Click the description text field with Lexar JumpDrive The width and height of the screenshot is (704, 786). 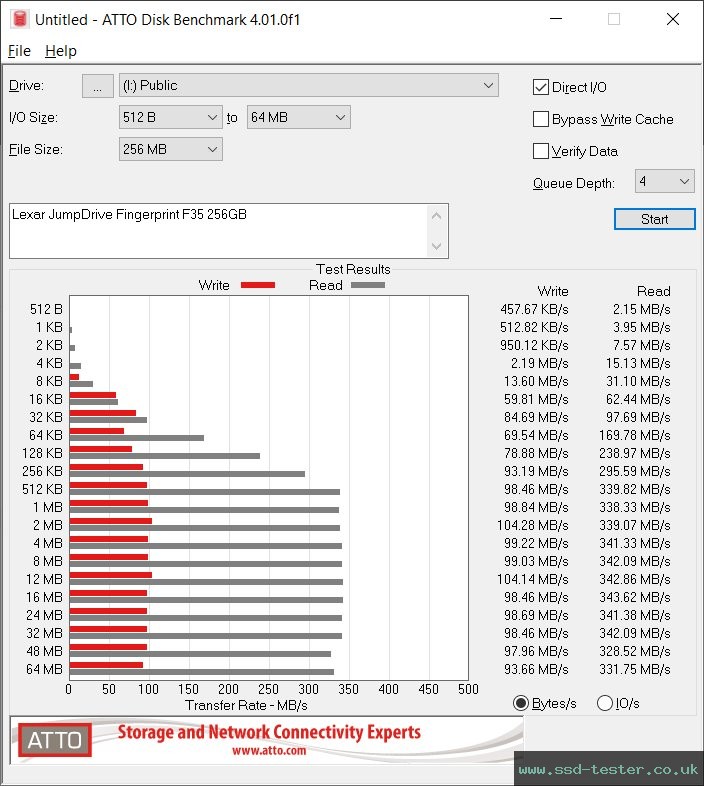(x=219, y=231)
